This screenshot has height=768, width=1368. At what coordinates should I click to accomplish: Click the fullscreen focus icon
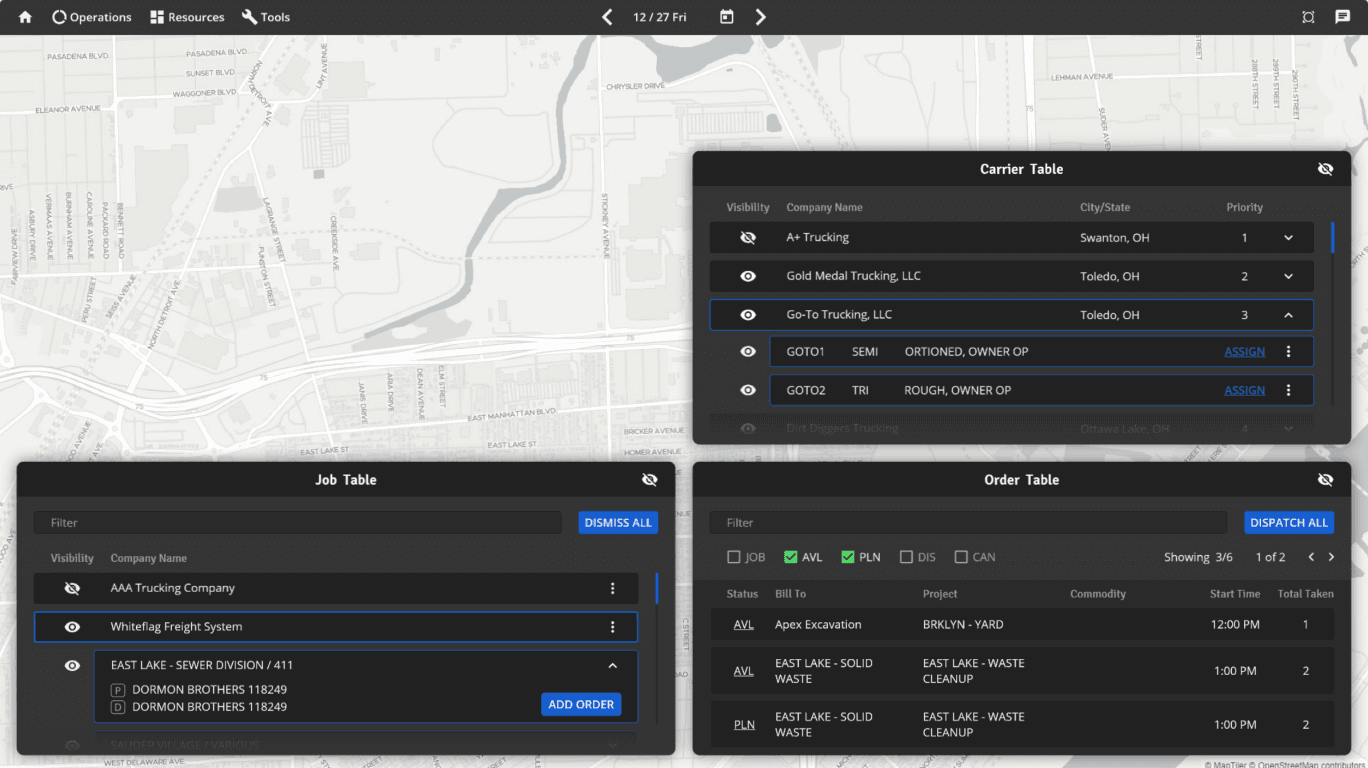[1309, 17]
